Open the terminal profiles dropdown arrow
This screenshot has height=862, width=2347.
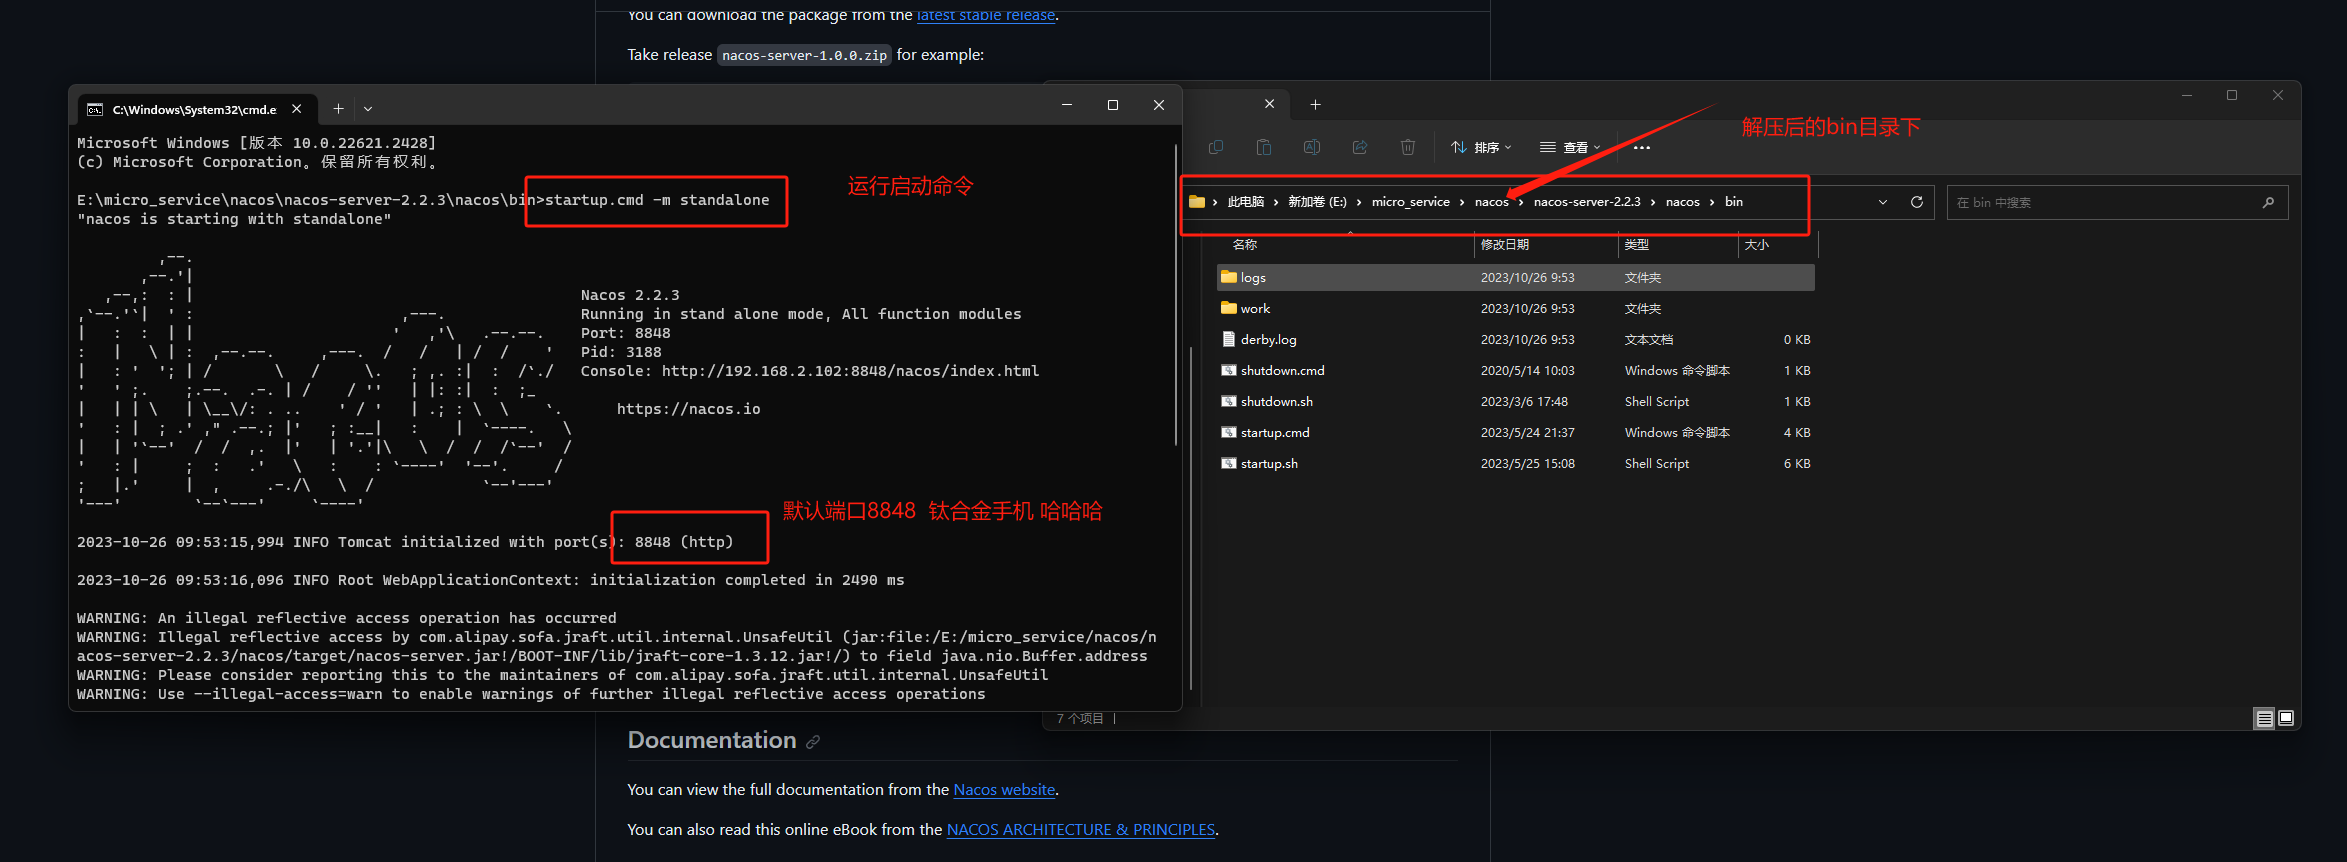368,108
